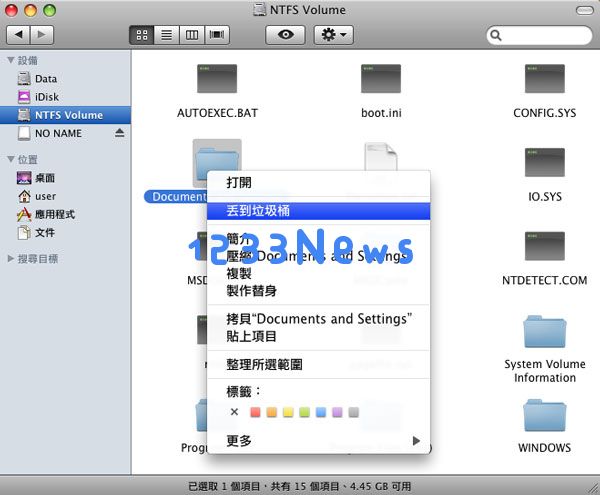This screenshot has height=495, width=600.
Task: Select AUTOEXEC.BAT file icon
Action: click(217, 79)
